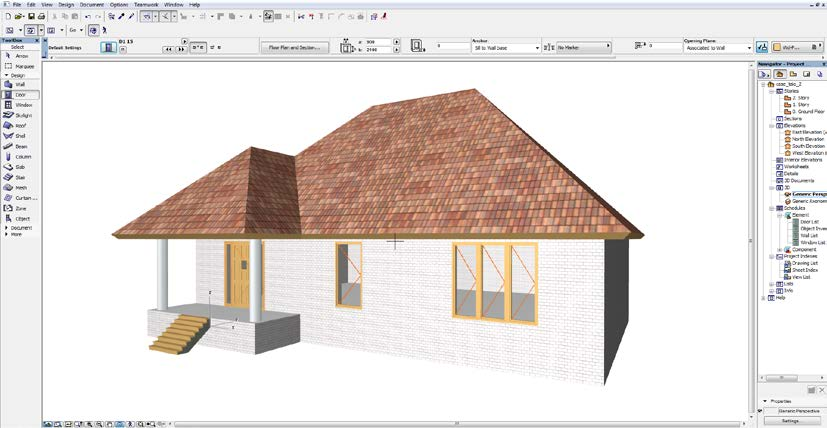The height and width of the screenshot is (428, 827).
Task: Open the Opening Plane 'Associated to Wall' dropdown
Action: point(718,47)
